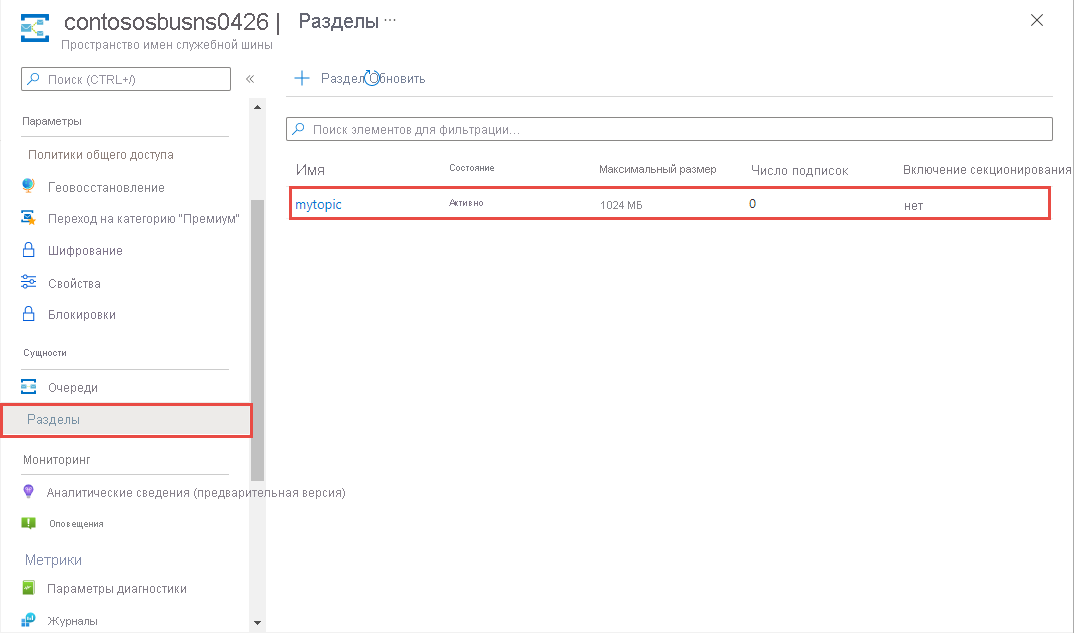Open Блокировки page
The width and height of the screenshot is (1074, 633).
pyautogui.click(x=82, y=314)
